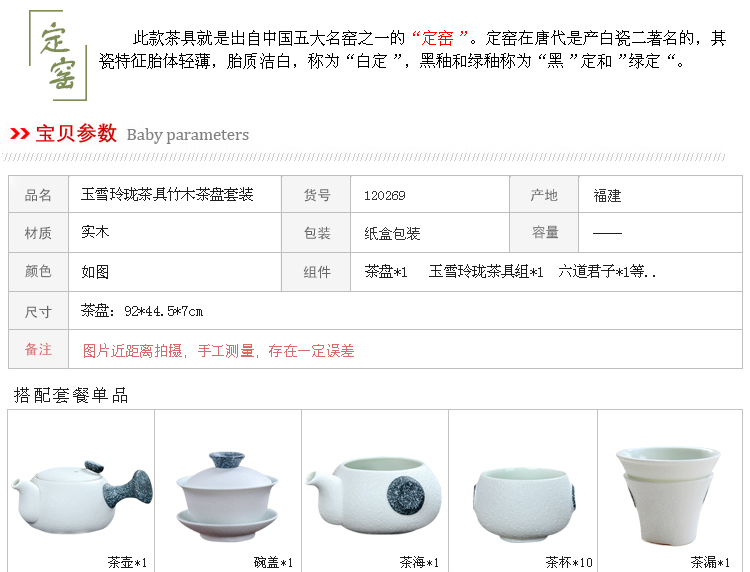Click the item number 120269
The height and width of the screenshot is (572, 750).
click(385, 196)
